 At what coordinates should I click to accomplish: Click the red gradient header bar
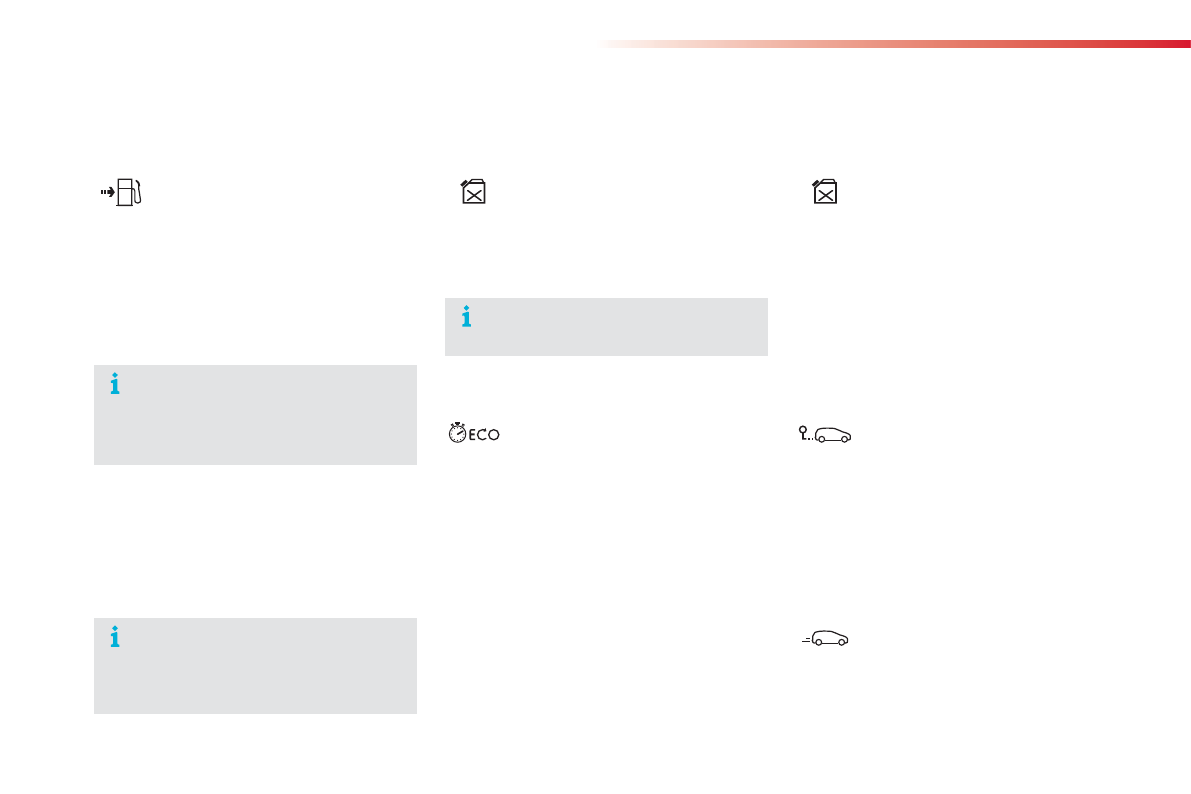click(900, 44)
